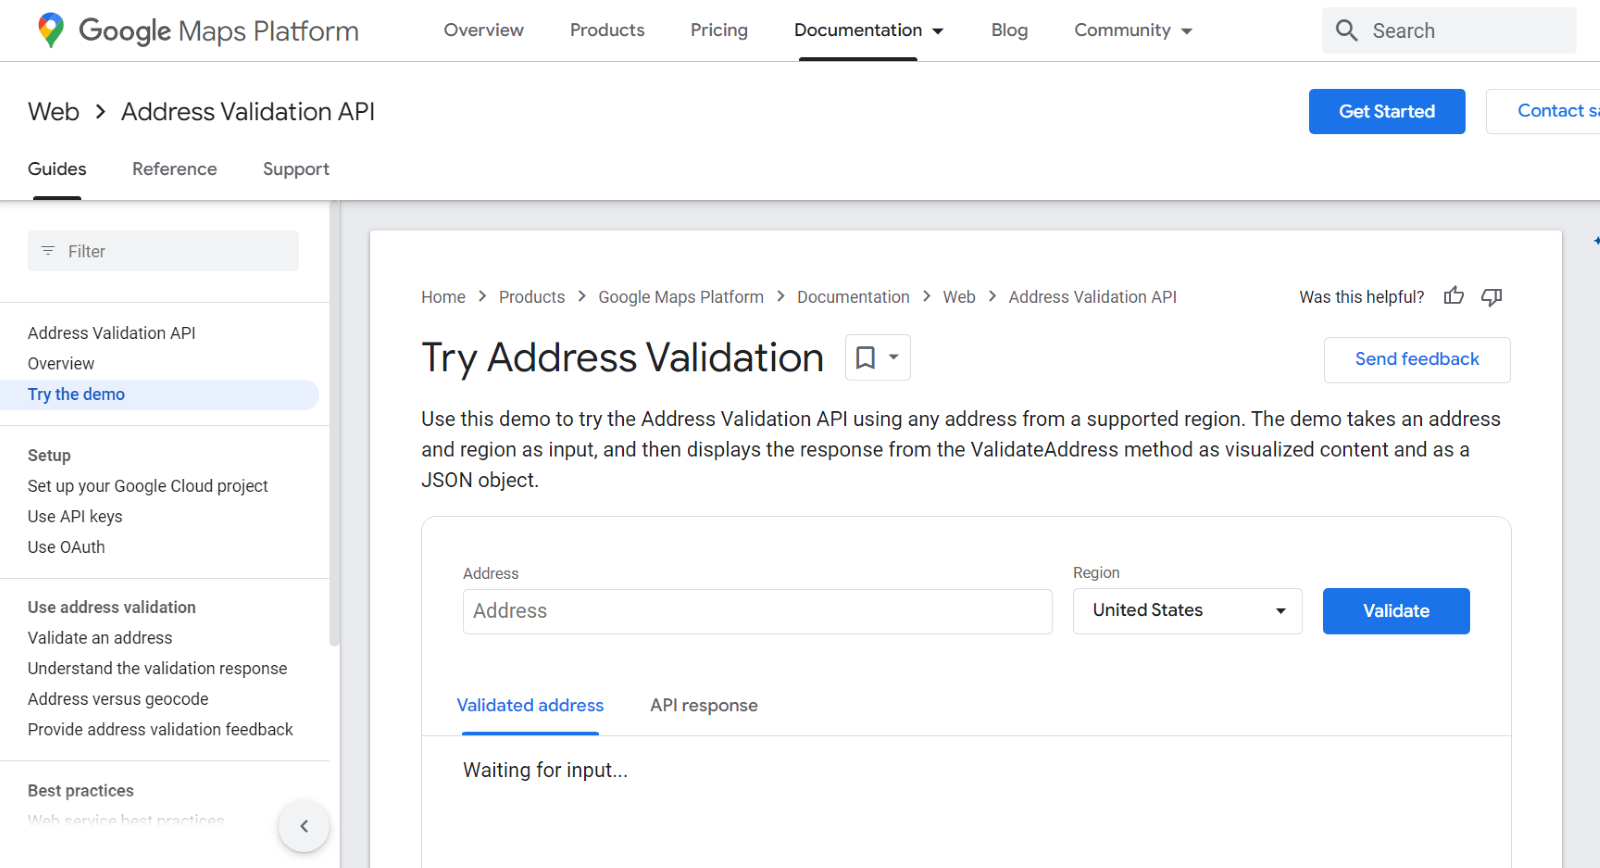Switch to the Guides tab

pos(57,169)
